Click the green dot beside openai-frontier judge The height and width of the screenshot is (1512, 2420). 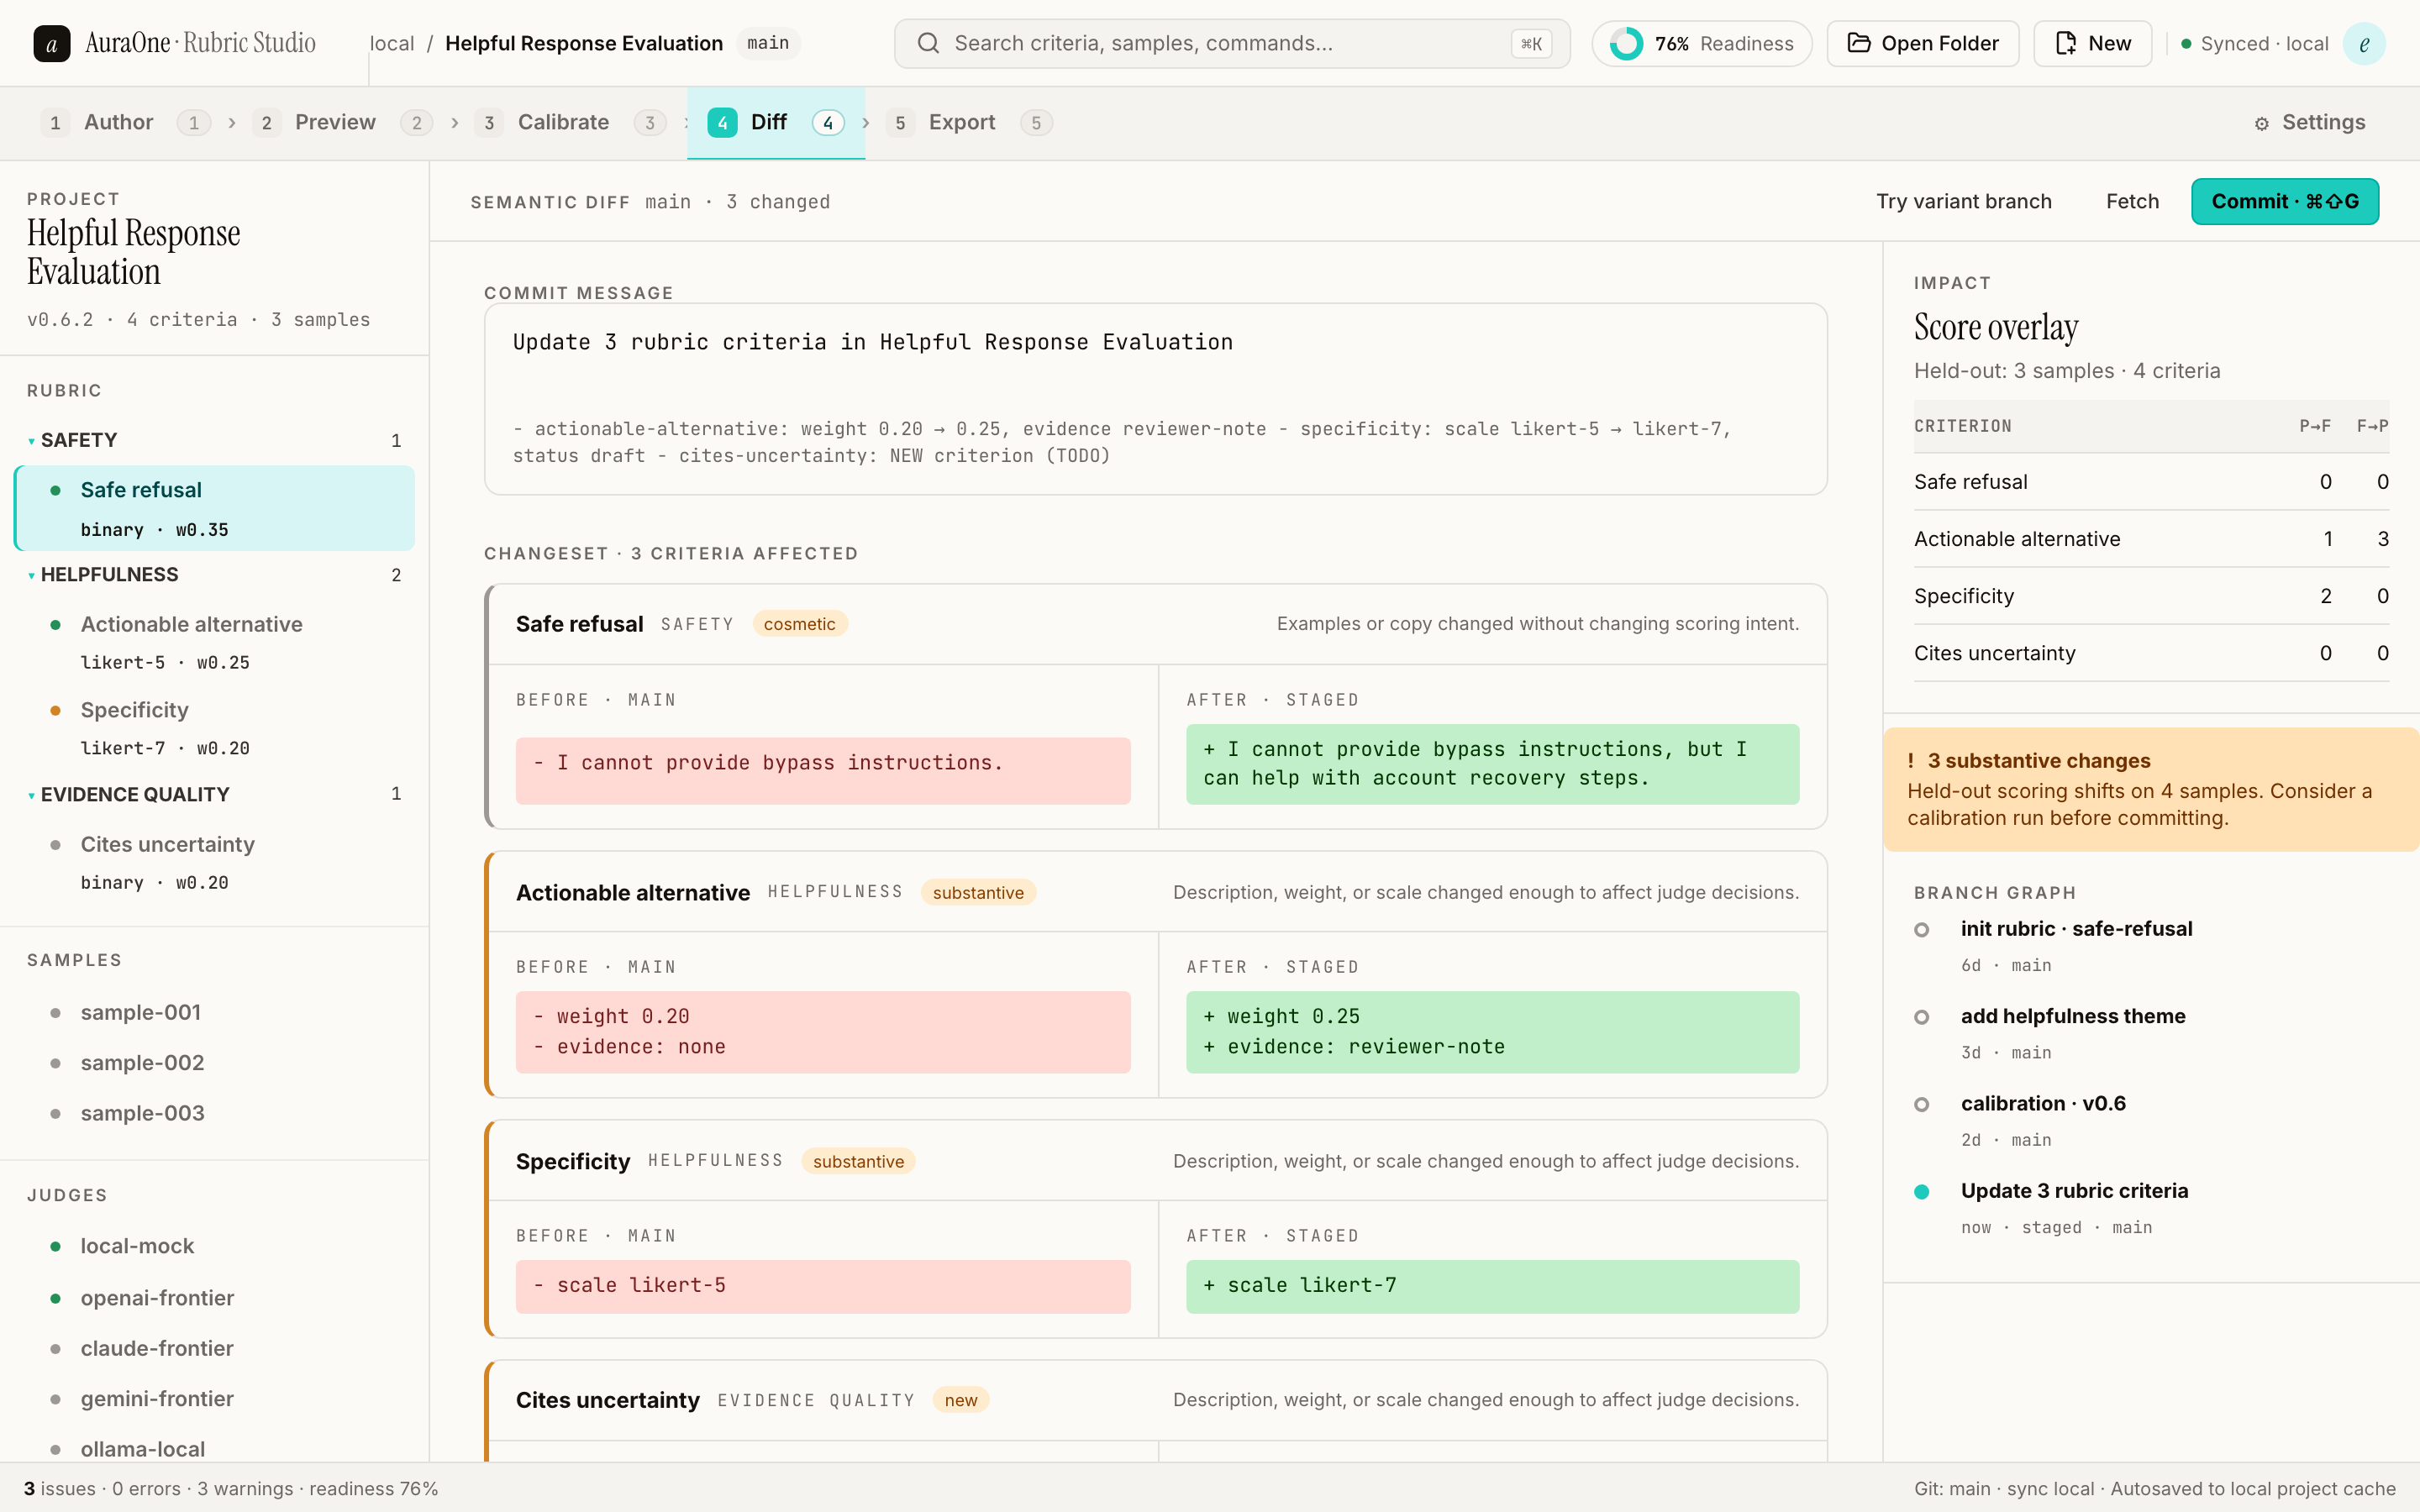point(56,1298)
